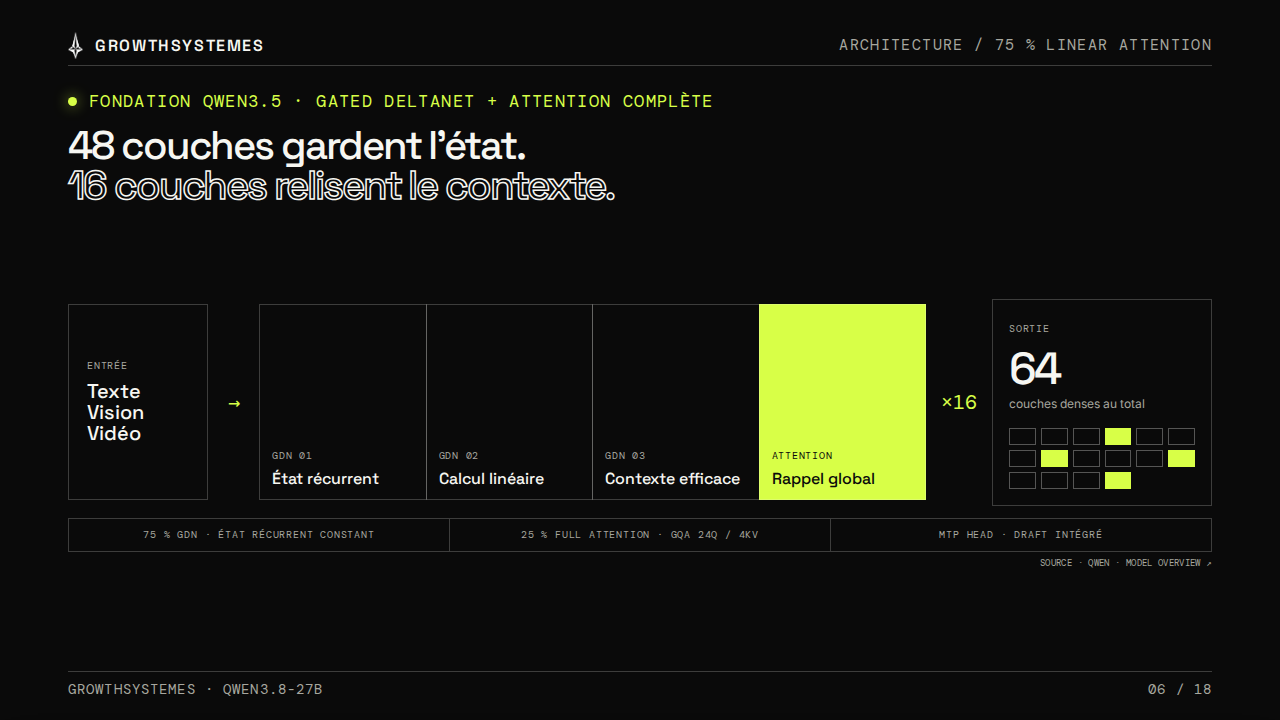
Task: Select the ENTRÉE input card
Action: 138,402
